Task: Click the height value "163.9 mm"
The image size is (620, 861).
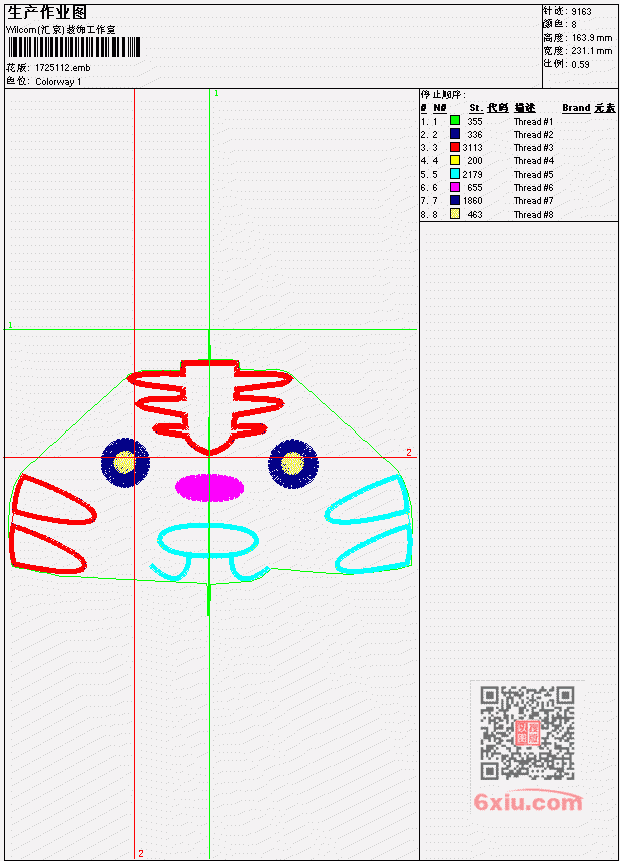Action: [592, 37]
